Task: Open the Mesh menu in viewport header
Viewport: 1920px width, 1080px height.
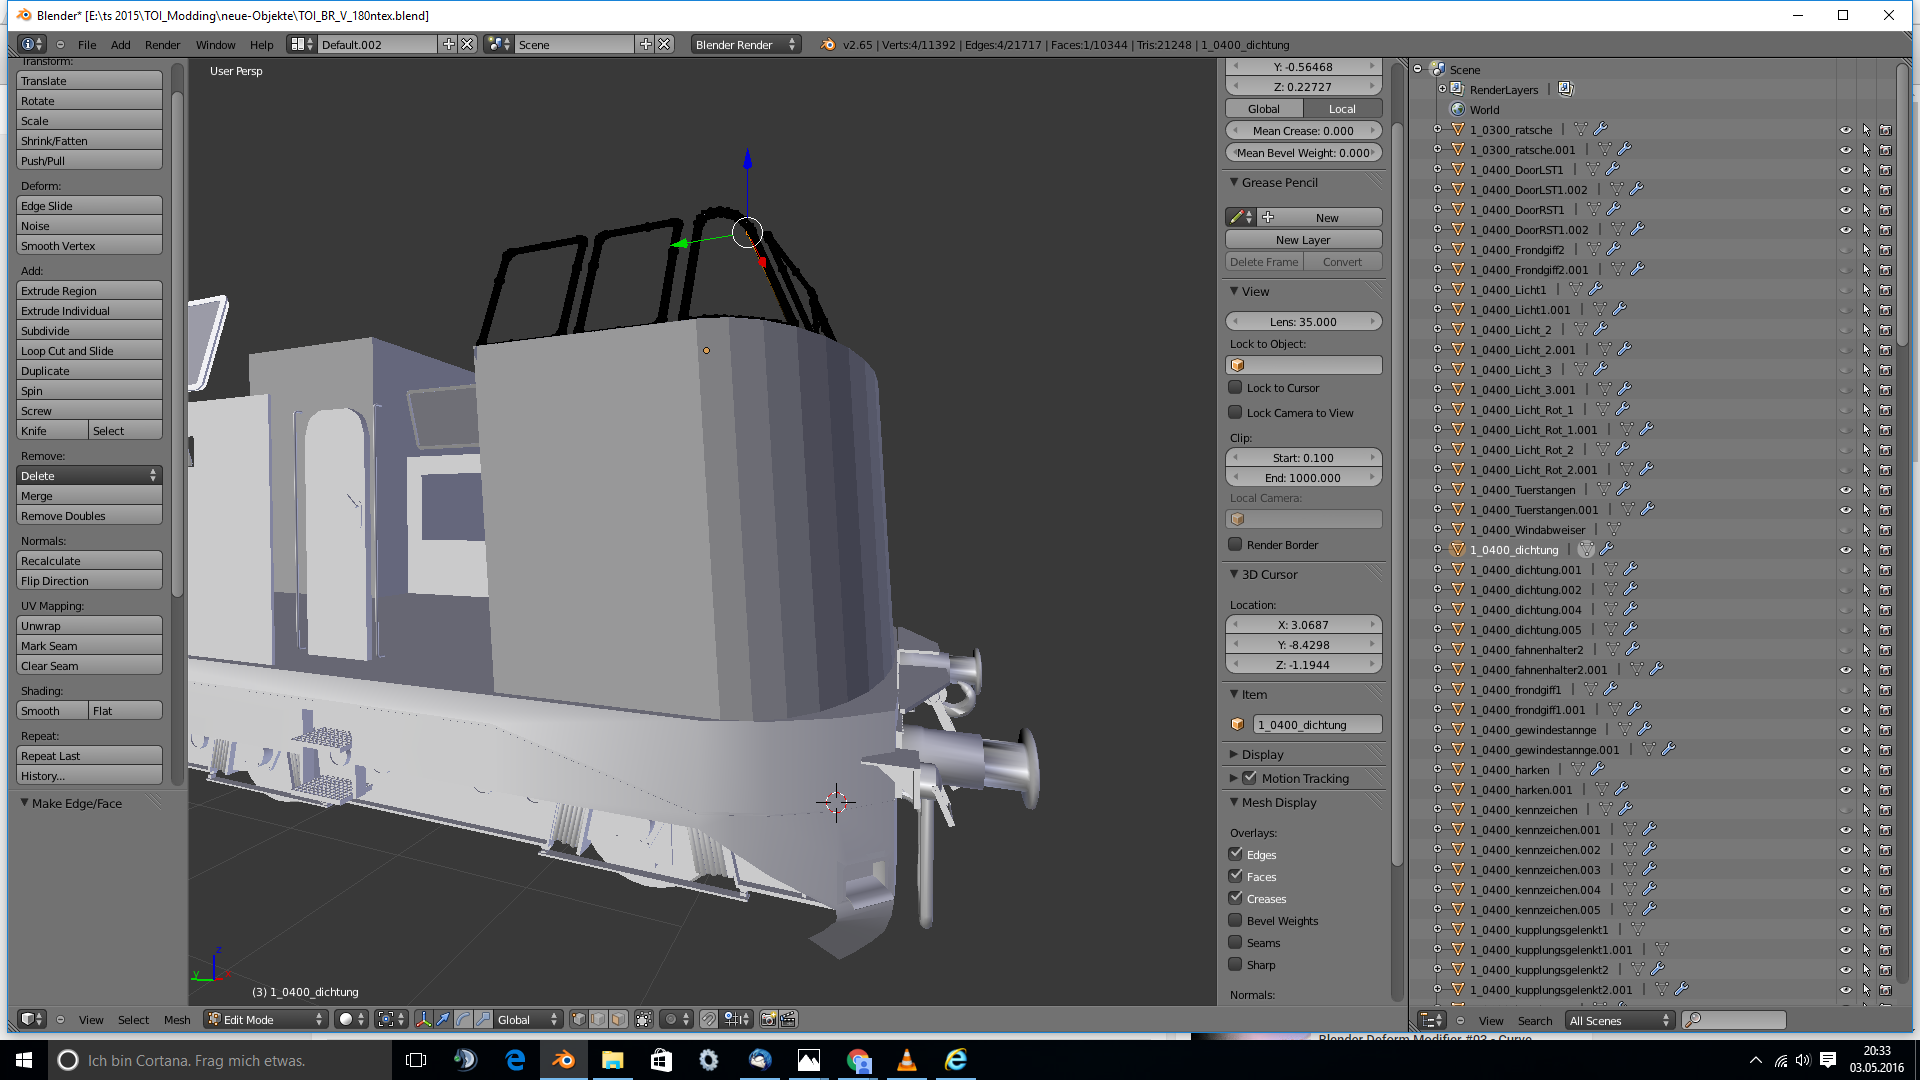Action: point(177,1020)
